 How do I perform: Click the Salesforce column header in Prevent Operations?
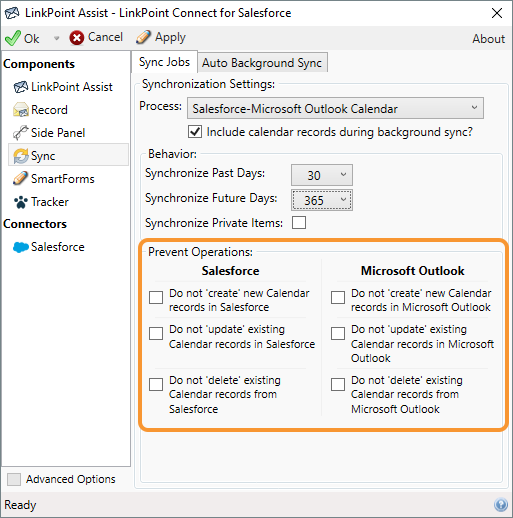tap(230, 271)
